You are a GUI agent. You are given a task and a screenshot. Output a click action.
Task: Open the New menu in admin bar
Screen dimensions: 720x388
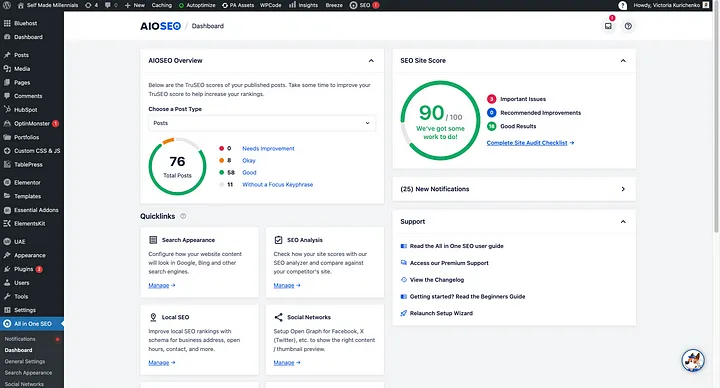pyautogui.click(x=135, y=5)
